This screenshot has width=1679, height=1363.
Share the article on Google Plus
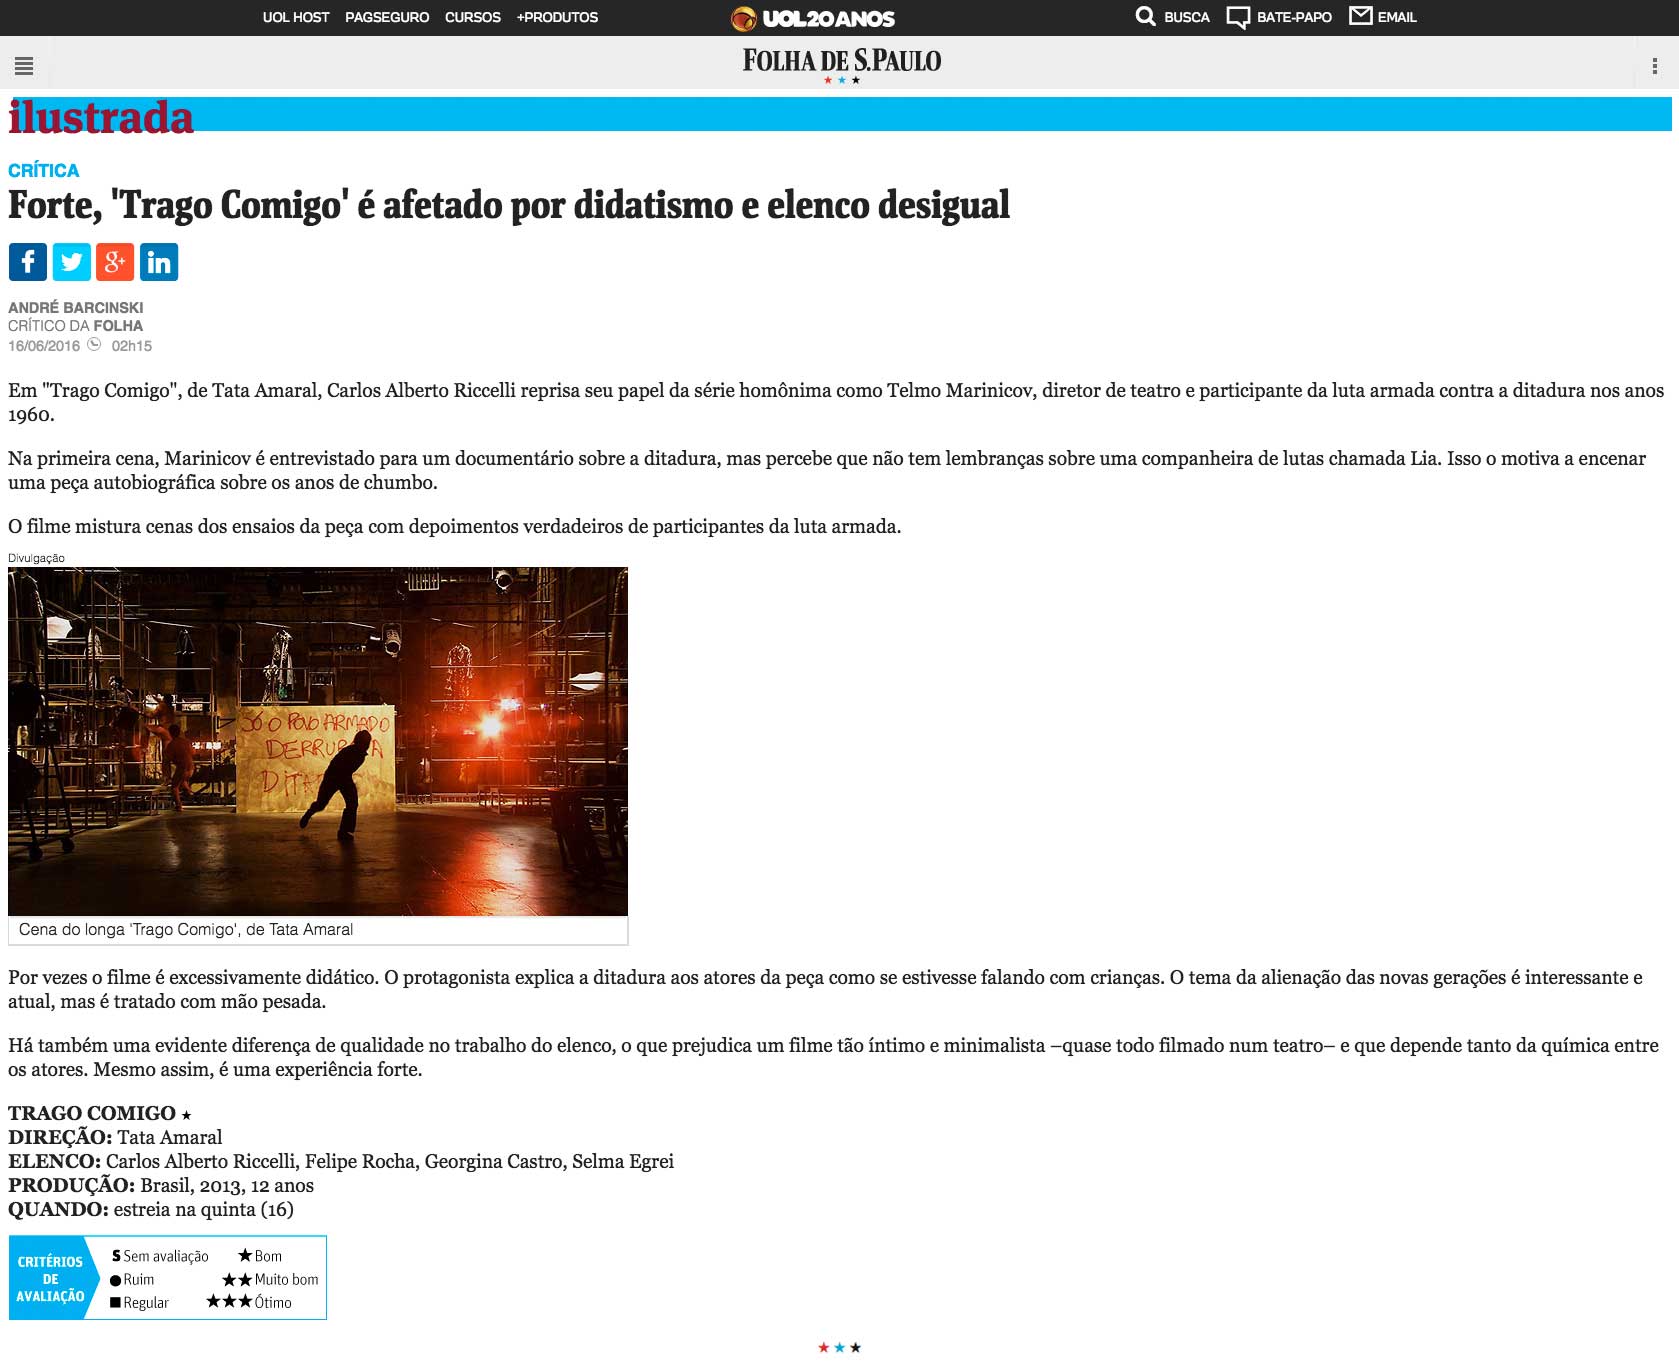click(115, 262)
